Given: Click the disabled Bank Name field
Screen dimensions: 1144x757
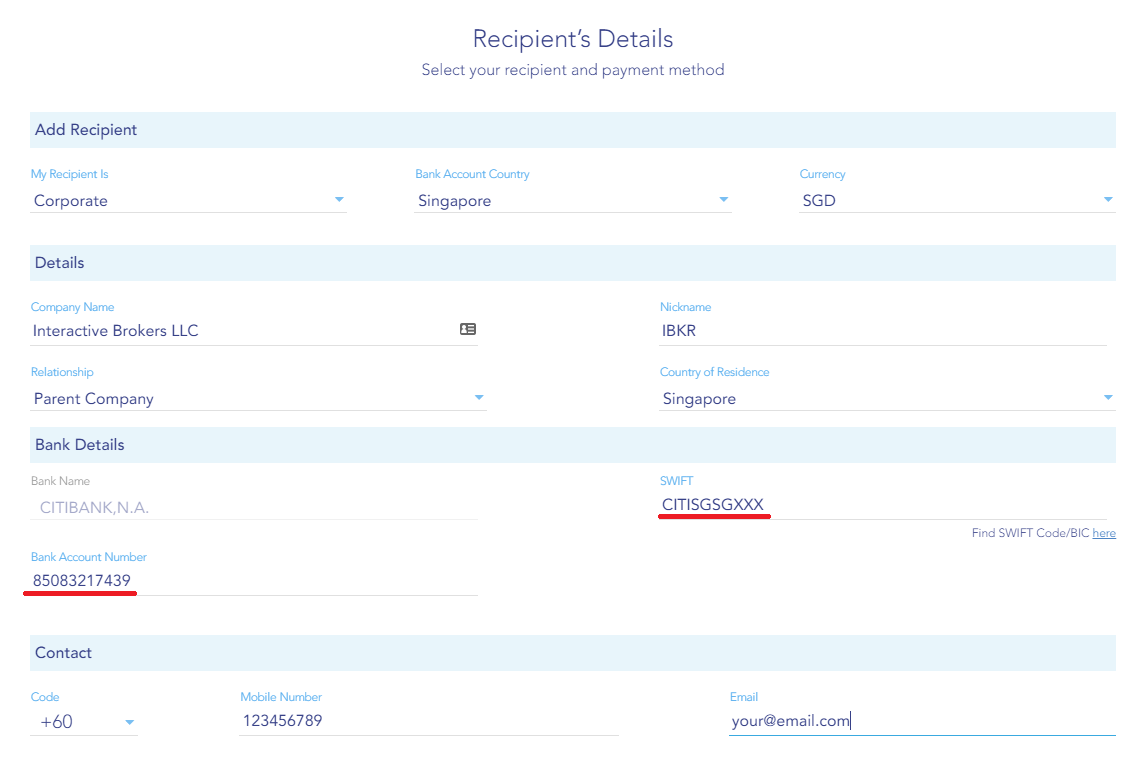Looking at the screenshot, I should [254, 508].
